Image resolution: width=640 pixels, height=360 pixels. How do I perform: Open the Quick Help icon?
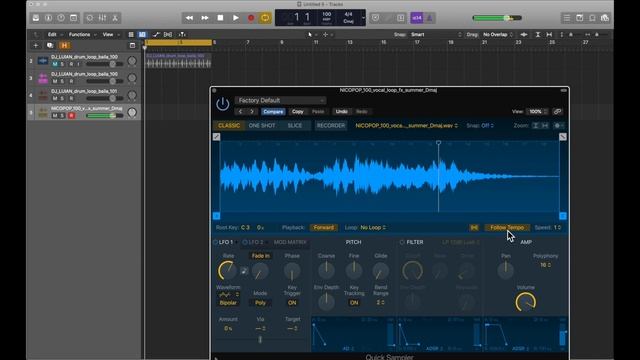[x=61, y=18]
